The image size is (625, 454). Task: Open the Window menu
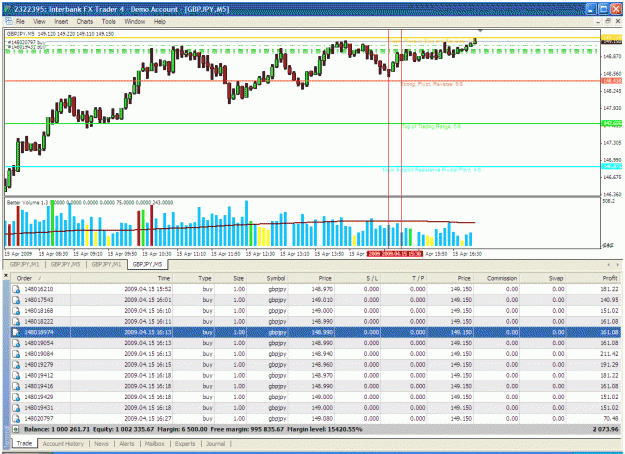(135, 22)
